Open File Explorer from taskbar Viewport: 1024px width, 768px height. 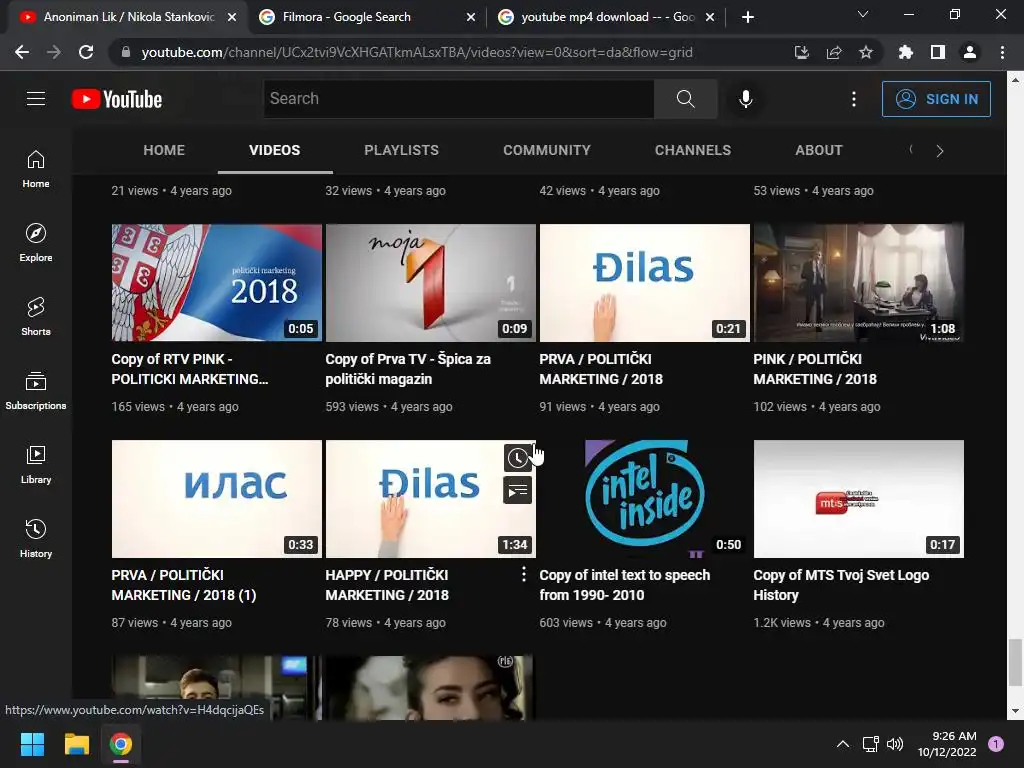(x=76, y=744)
